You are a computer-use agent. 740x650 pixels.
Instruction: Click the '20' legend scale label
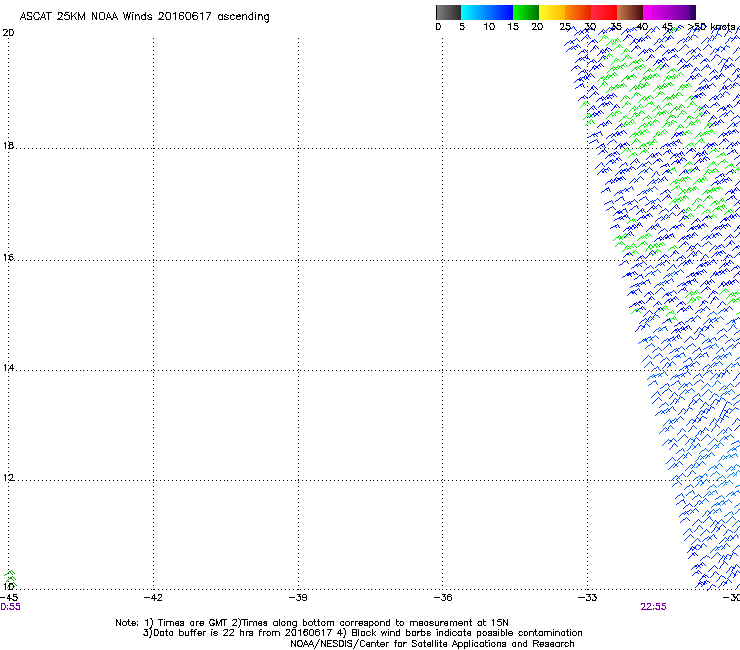coord(537,27)
